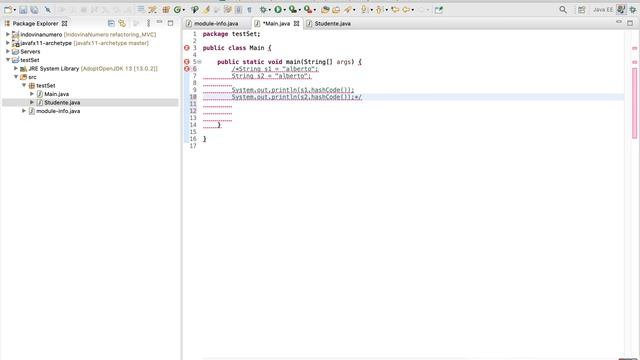Click the Open Perspective icon
640x360 pixels.
pyautogui.click(x=581, y=10)
